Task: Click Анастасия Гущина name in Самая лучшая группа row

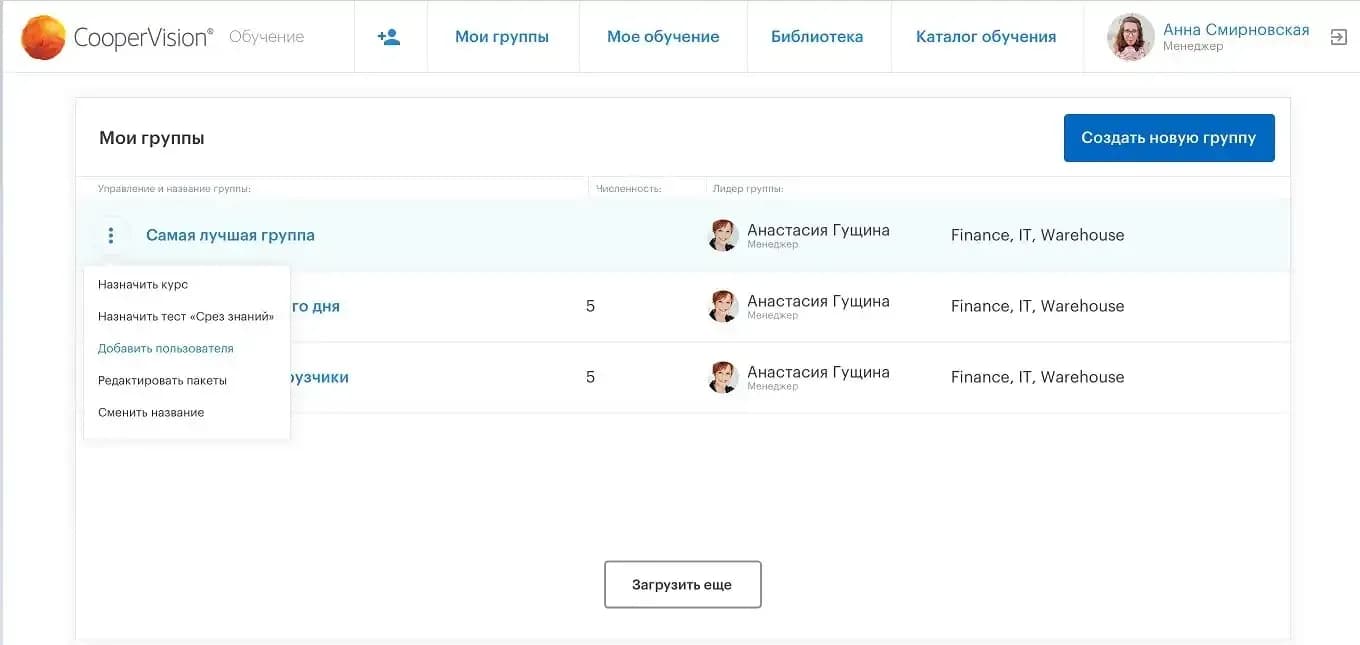Action: coord(818,230)
